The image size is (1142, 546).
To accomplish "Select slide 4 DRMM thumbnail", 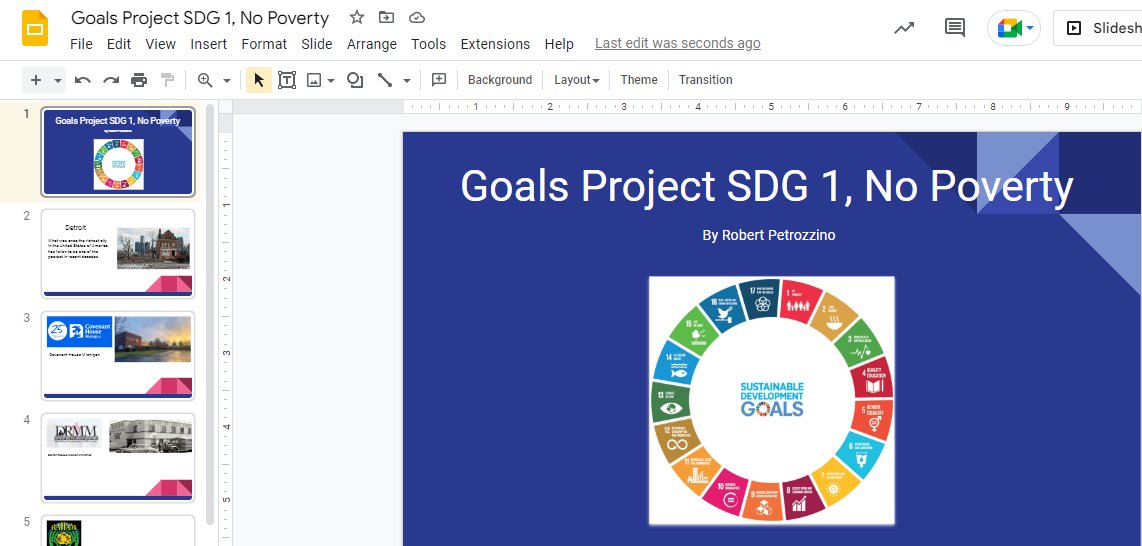I will (118, 458).
